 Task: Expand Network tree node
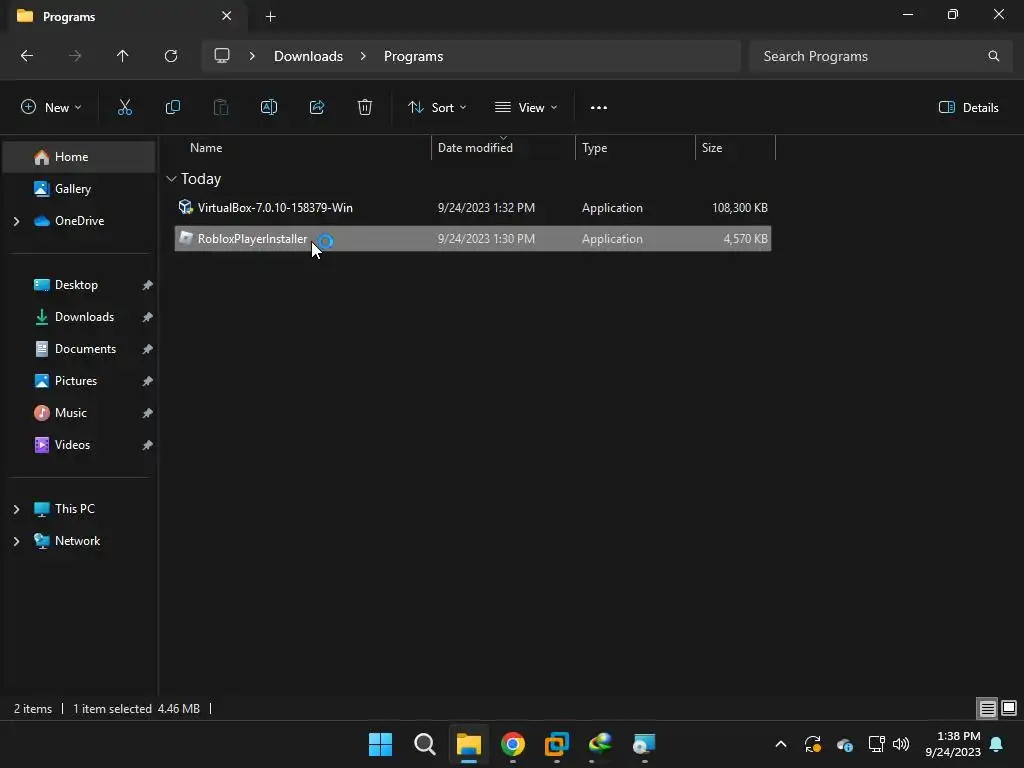click(x=16, y=541)
